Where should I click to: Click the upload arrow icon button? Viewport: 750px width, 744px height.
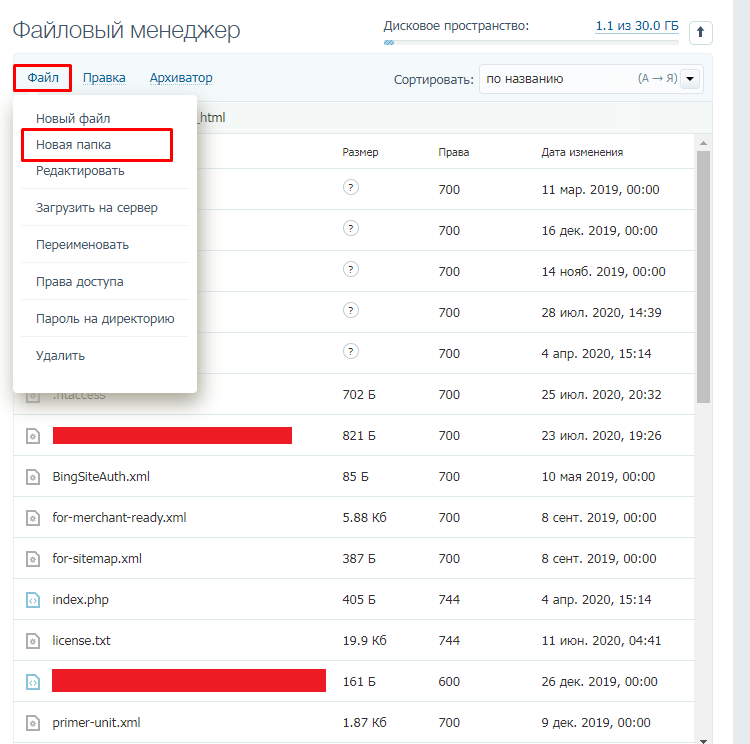(700, 33)
